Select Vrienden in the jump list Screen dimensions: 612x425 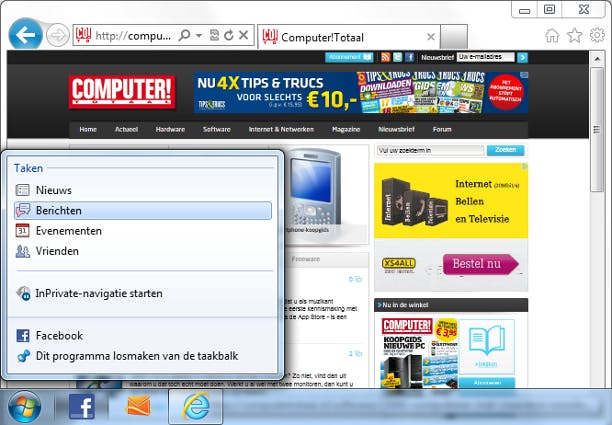[143, 251]
